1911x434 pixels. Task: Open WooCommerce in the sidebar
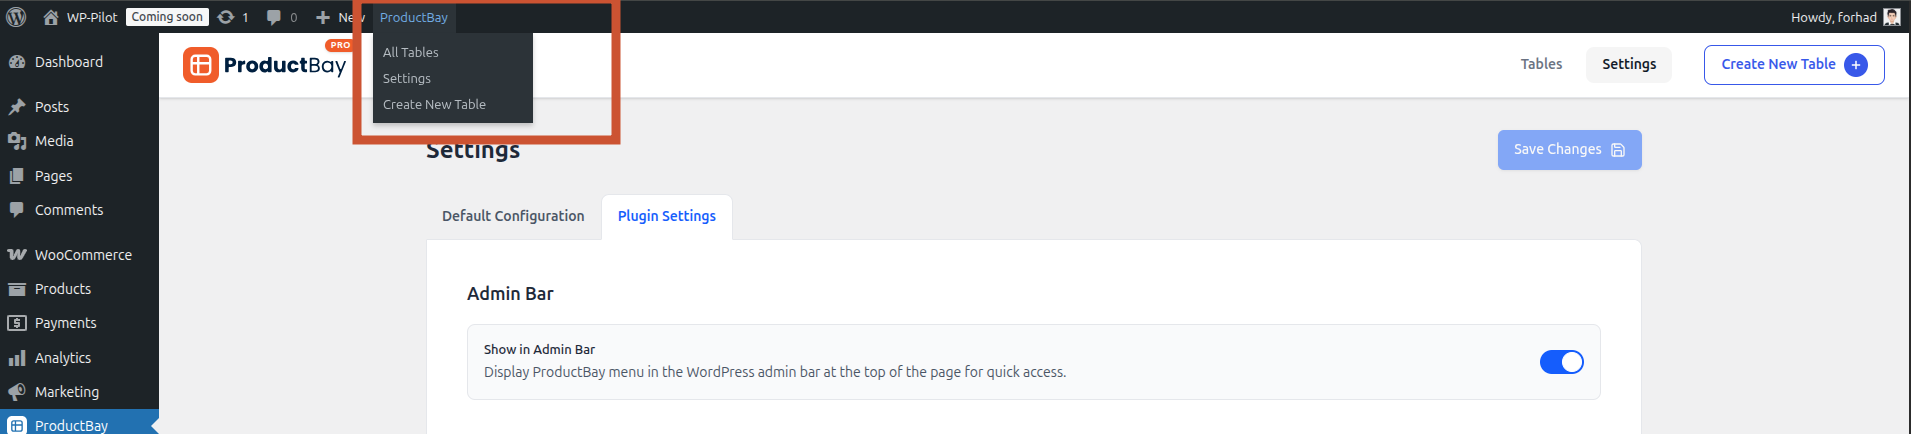pyautogui.click(x=82, y=255)
